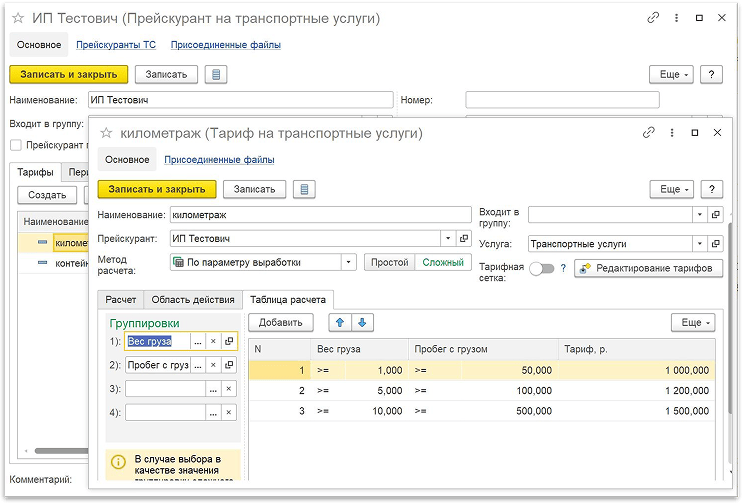Open Еще menu above the calculation table

coord(693,323)
